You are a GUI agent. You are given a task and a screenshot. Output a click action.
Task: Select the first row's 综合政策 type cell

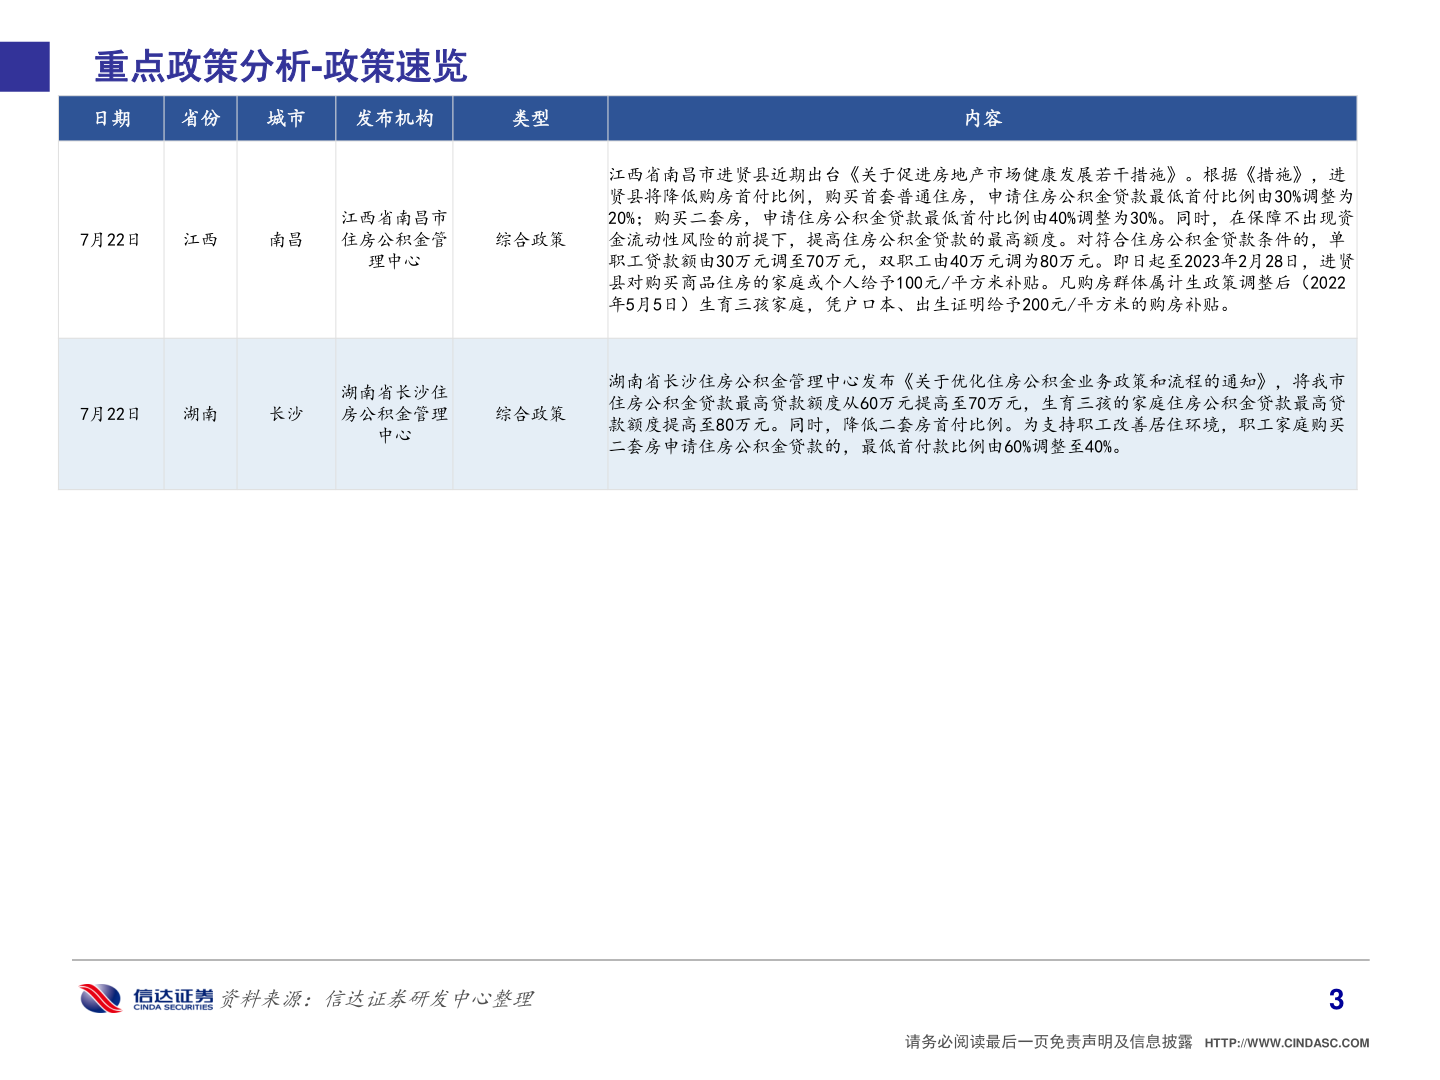pyautogui.click(x=531, y=240)
